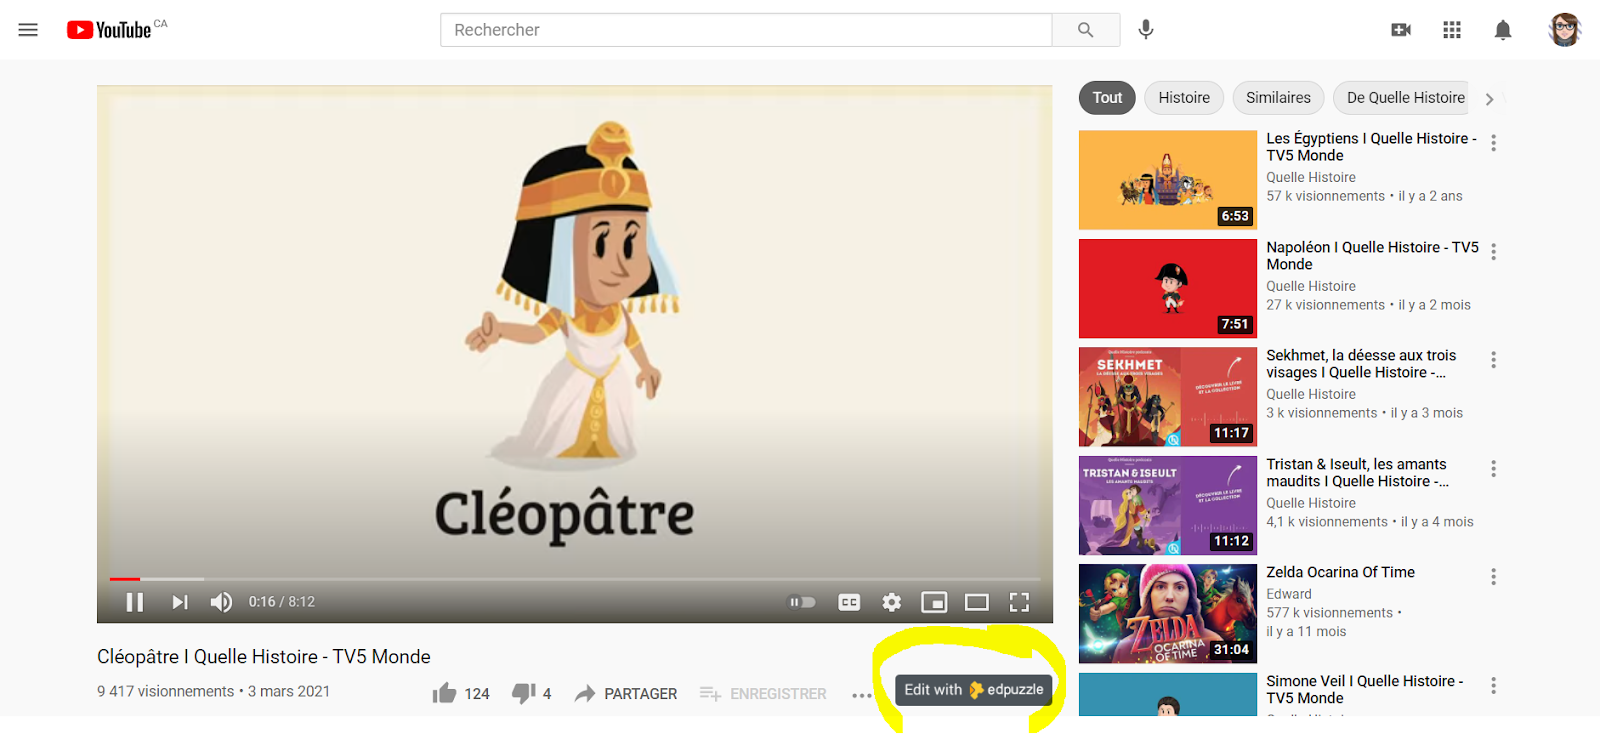Toggle closed captions on the video
Viewport: 1600px width, 734px height.
[x=849, y=602]
